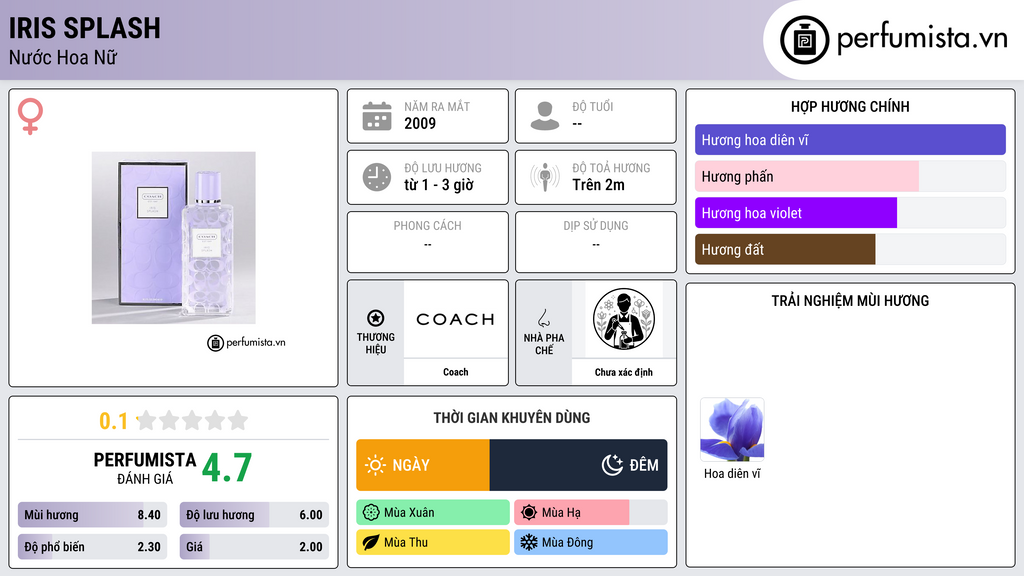Click the Độ lưu hương 6.00 score bar
Image resolution: width=1024 pixels, height=576 pixels.
point(254,515)
